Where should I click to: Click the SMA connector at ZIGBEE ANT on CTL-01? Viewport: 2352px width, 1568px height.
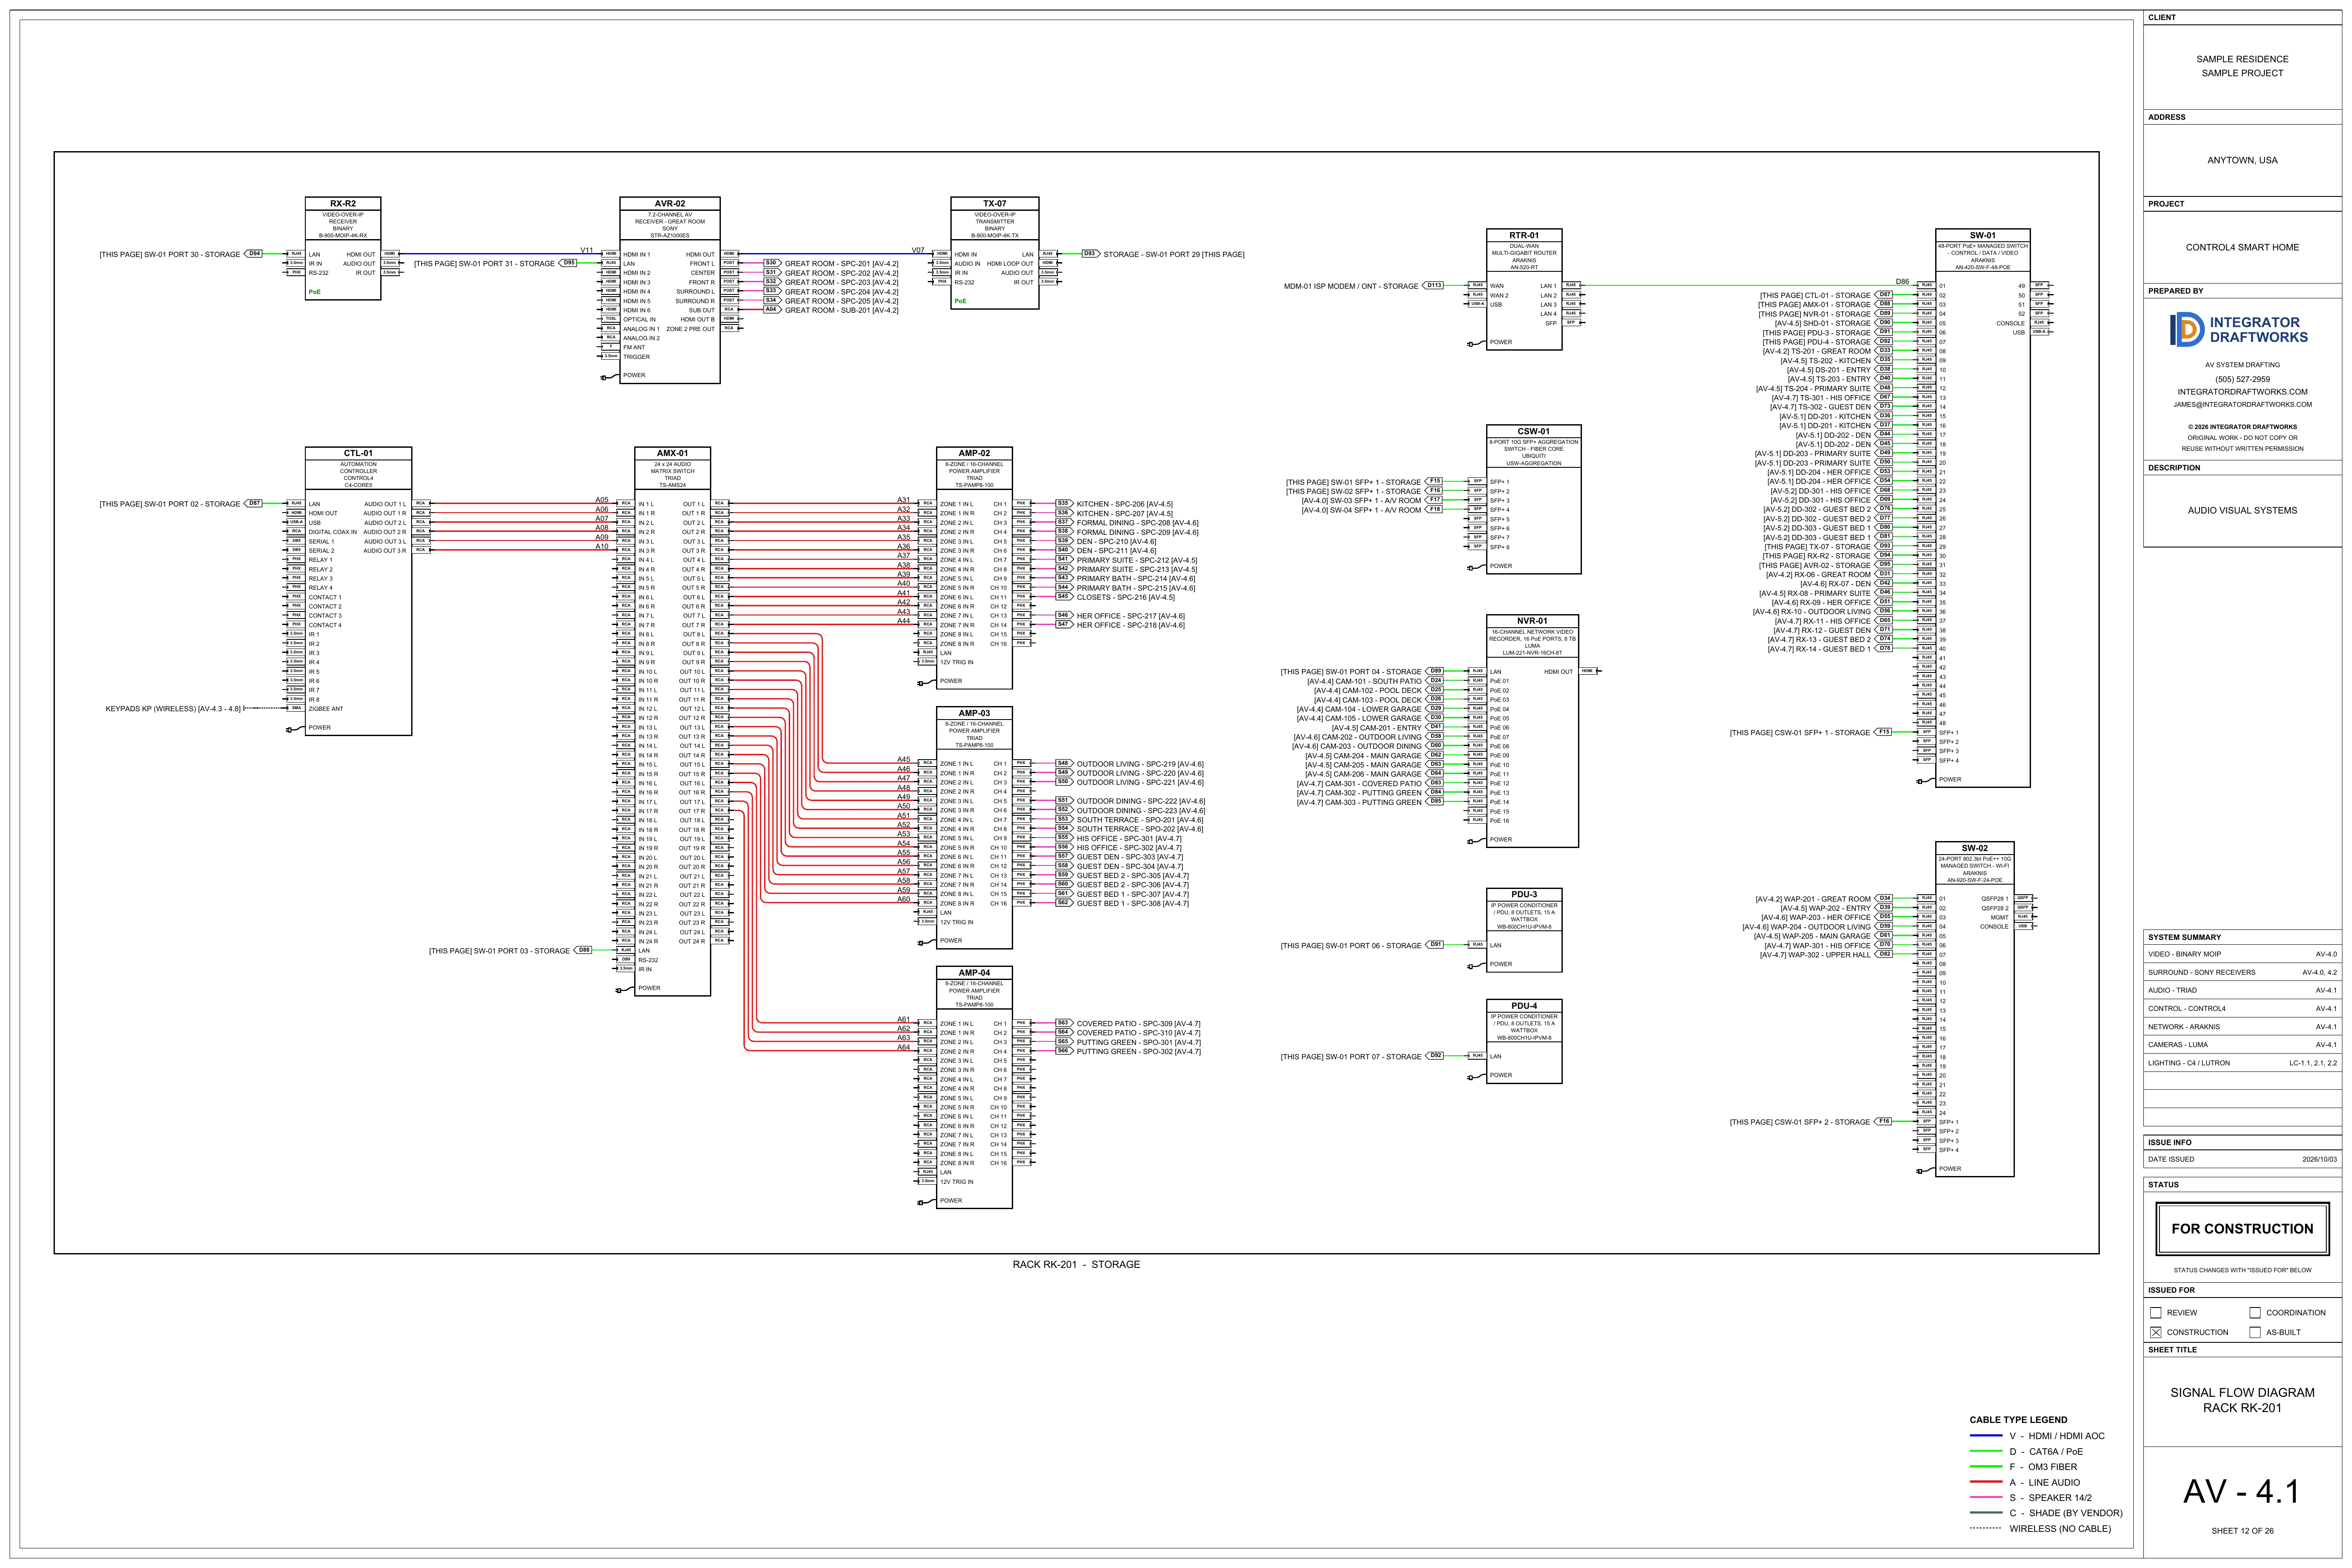tap(296, 708)
